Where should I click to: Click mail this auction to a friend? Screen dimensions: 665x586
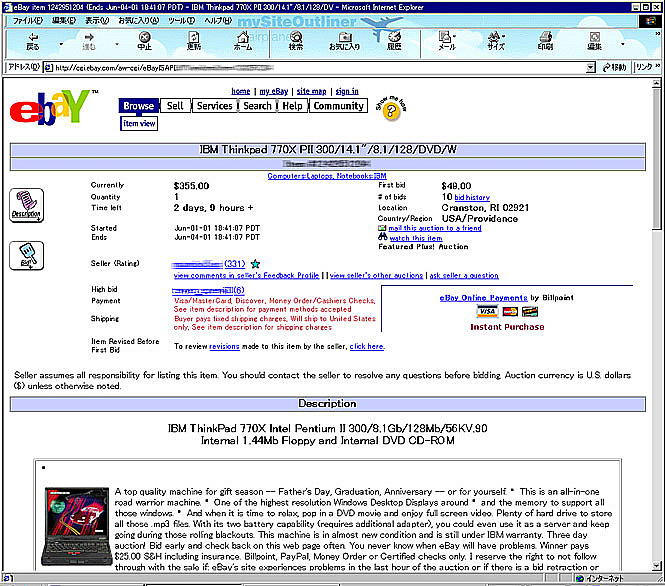(435, 228)
